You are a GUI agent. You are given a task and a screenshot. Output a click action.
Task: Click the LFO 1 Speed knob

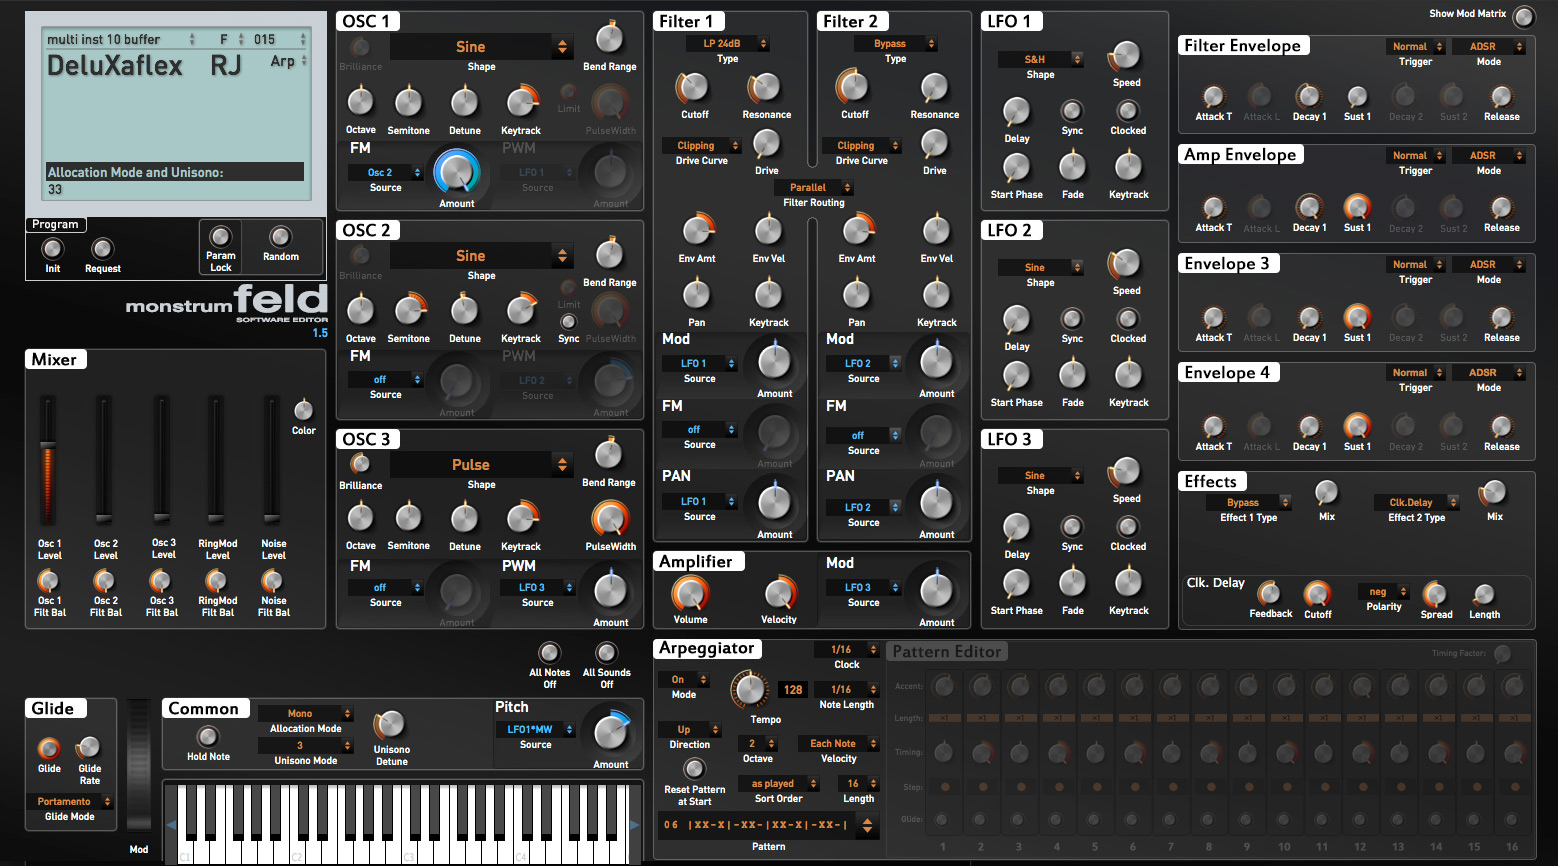pos(1126,56)
